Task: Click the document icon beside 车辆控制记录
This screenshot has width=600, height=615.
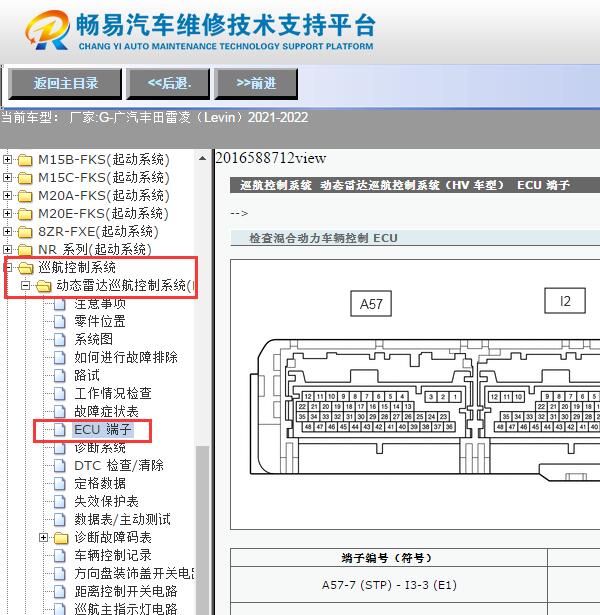Action: [60, 555]
